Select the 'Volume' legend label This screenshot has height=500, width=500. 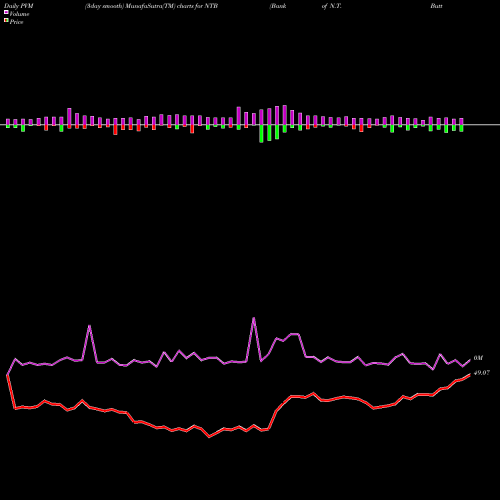[19, 14]
